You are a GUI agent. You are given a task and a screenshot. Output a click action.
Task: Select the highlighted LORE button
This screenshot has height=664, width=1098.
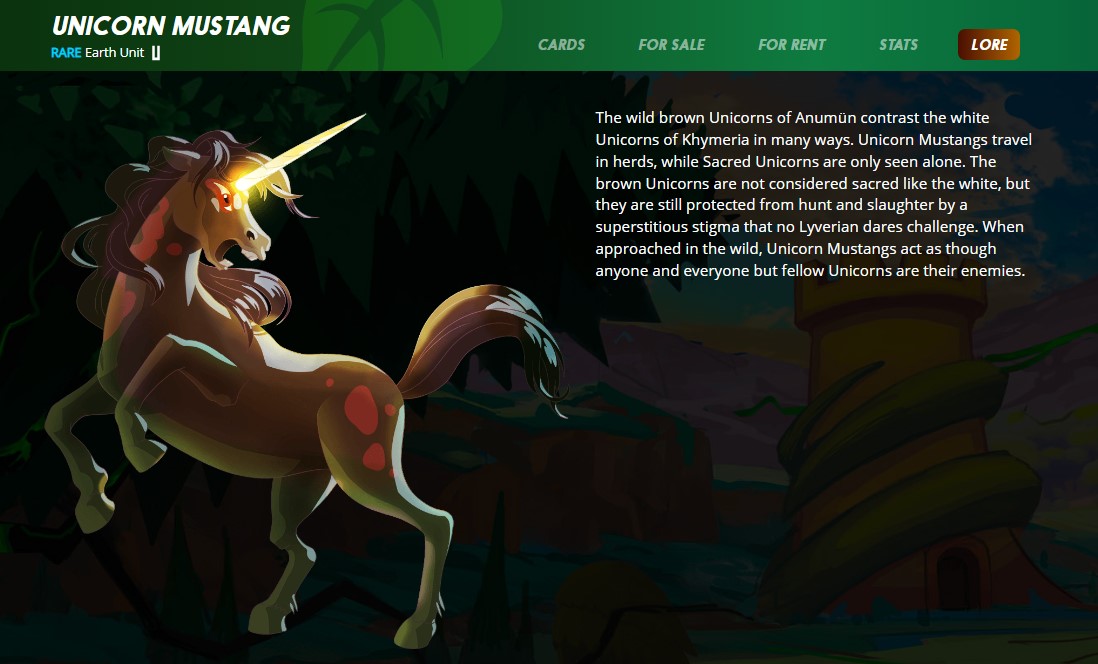(989, 45)
